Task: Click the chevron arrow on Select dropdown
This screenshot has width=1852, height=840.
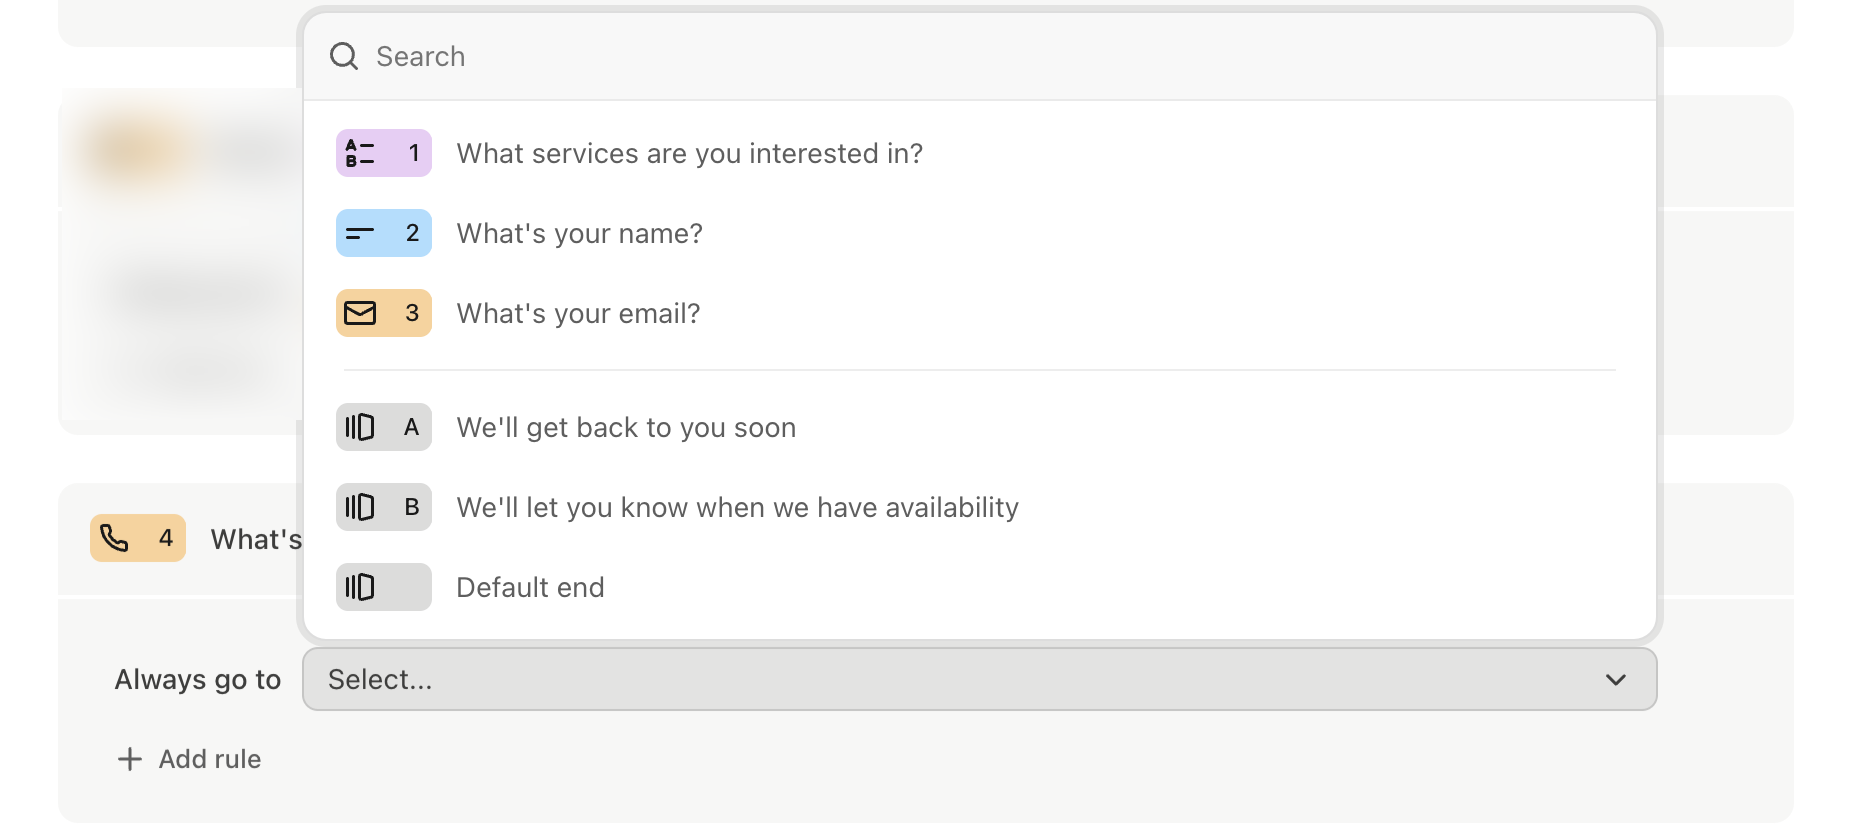Action: pyautogui.click(x=1616, y=680)
